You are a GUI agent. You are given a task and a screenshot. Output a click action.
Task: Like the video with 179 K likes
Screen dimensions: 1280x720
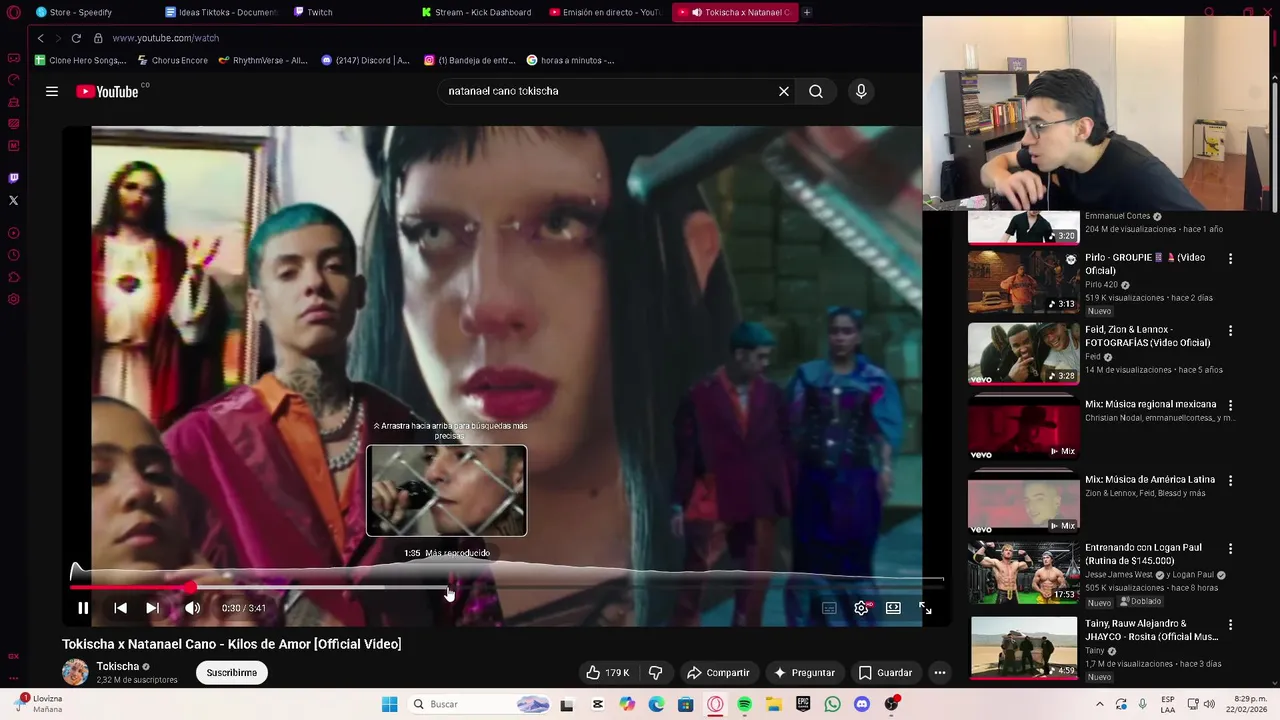coord(608,673)
